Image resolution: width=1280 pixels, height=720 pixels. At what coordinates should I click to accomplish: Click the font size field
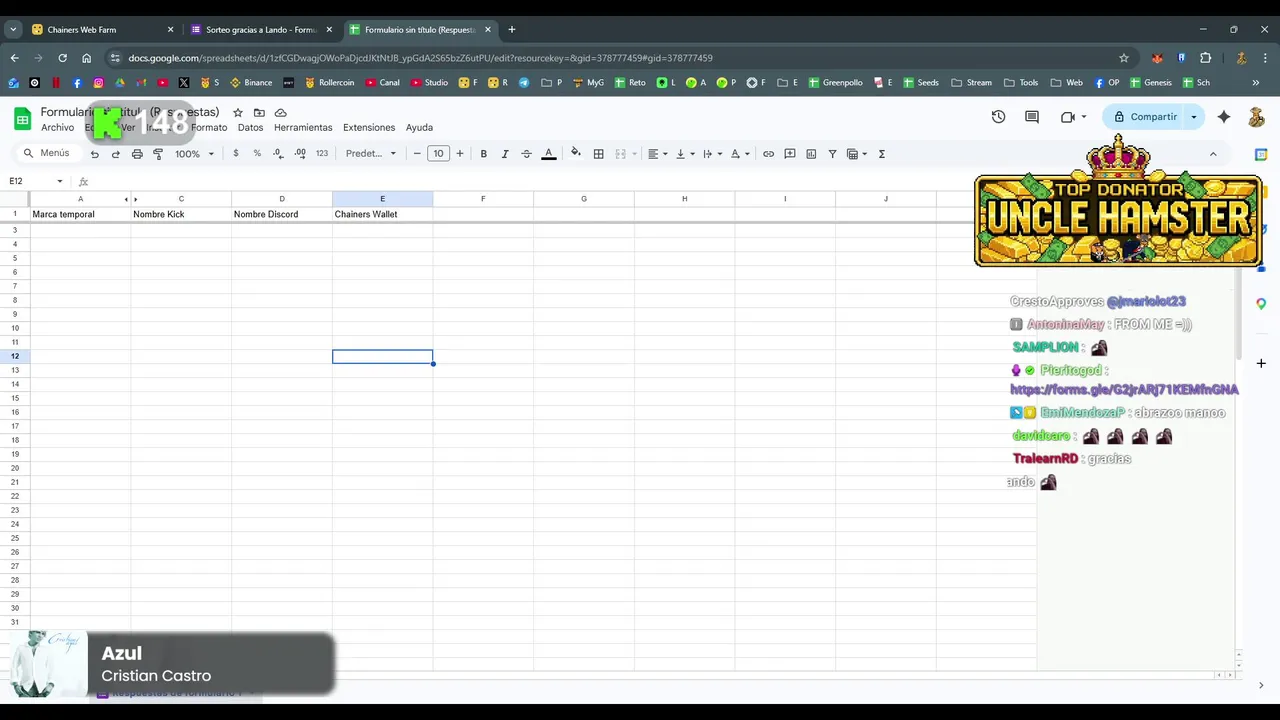point(438,154)
